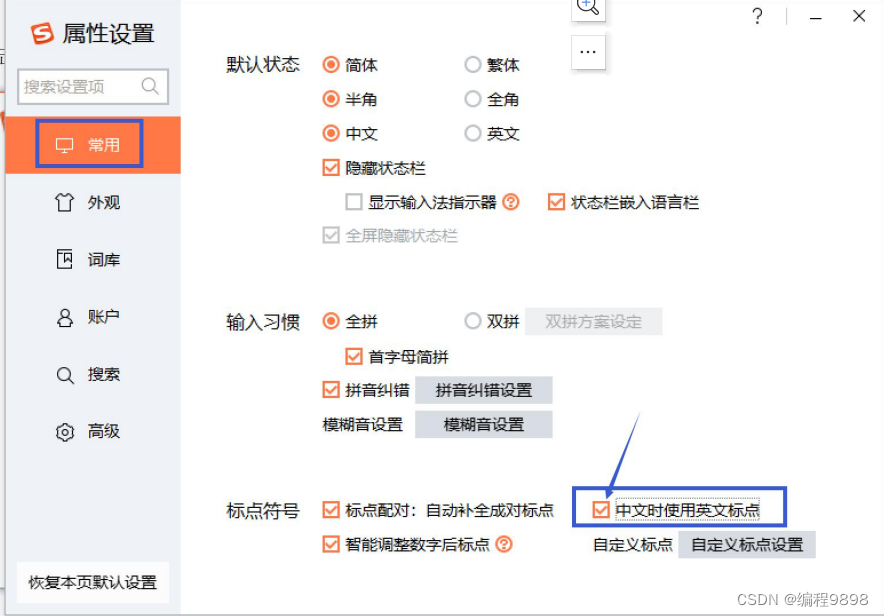Open help via the question mark icon
This screenshot has height=616, width=884.
pyautogui.click(x=757, y=16)
